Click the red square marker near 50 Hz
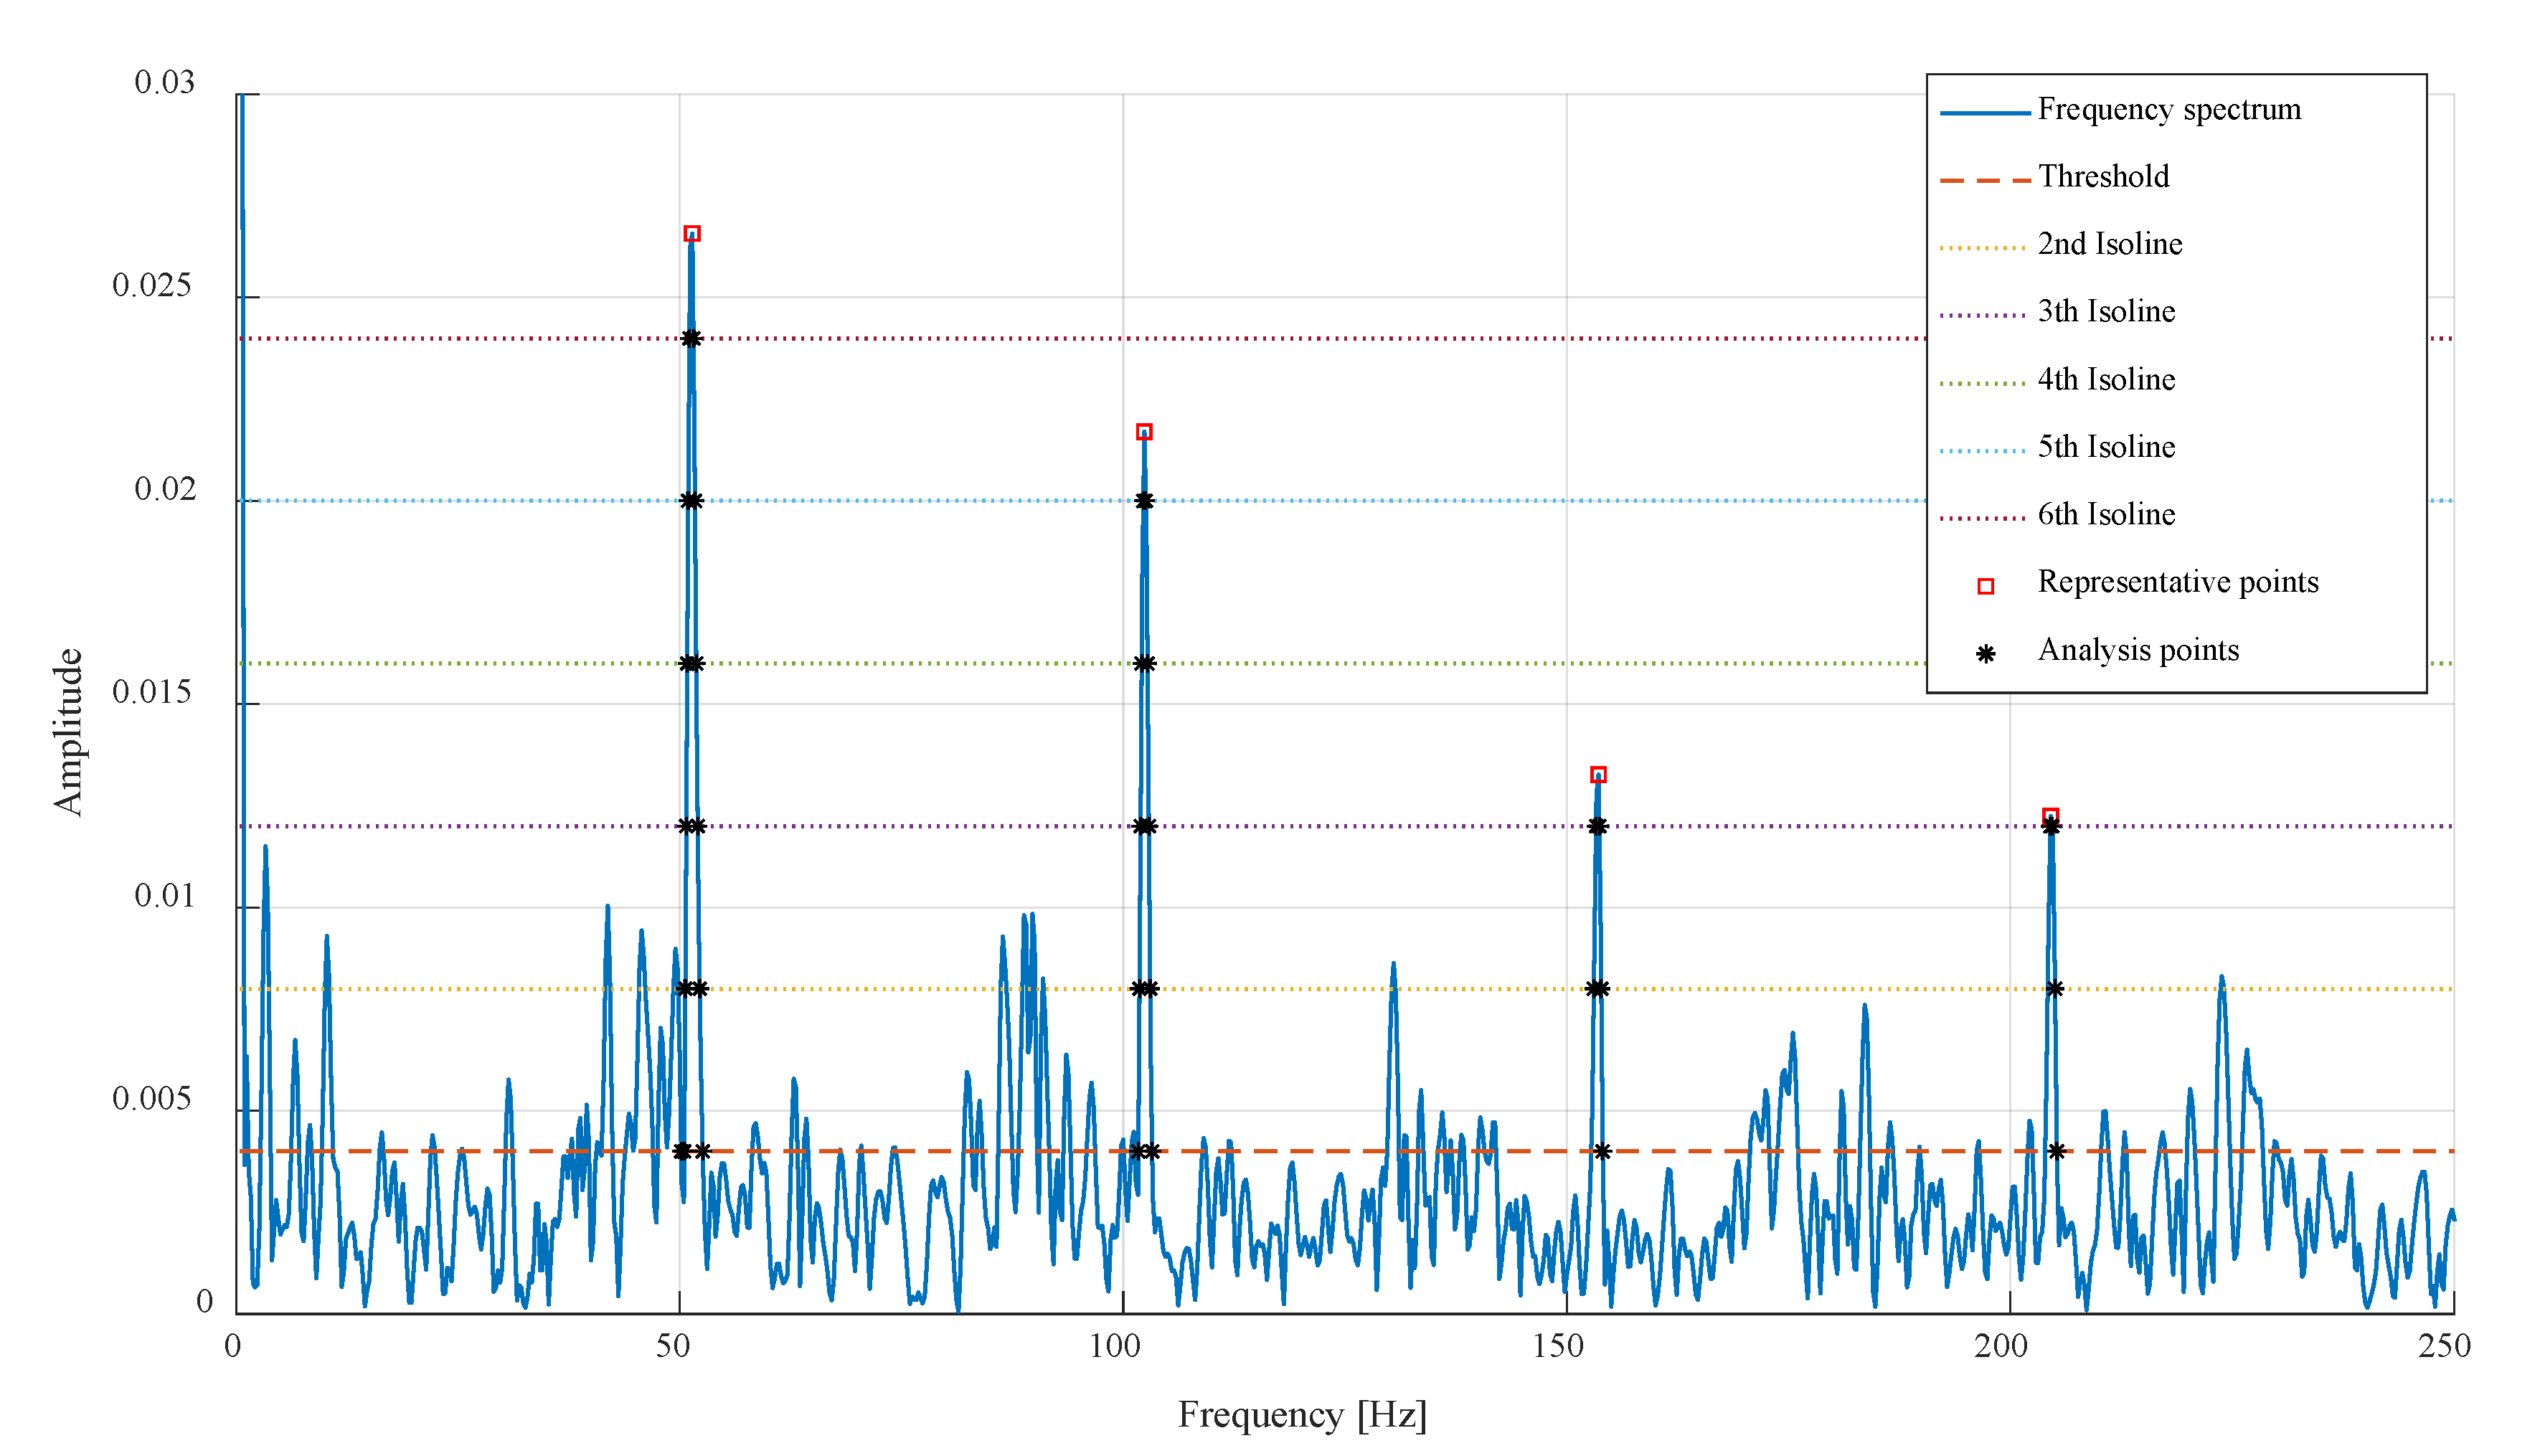Viewport: 2540px width, 1456px height. coord(692,234)
